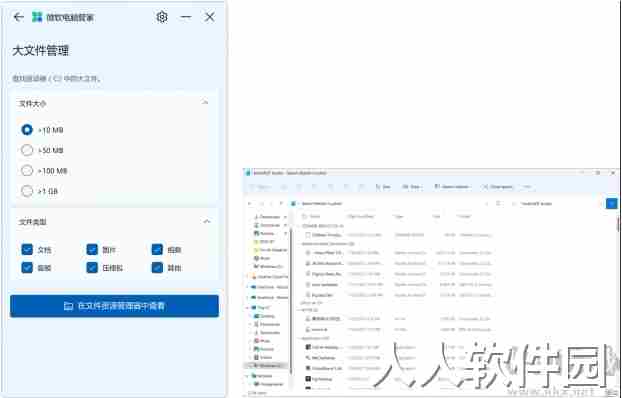Uncheck the 图片 file type checkbox
622x398 pixels.
point(92,250)
